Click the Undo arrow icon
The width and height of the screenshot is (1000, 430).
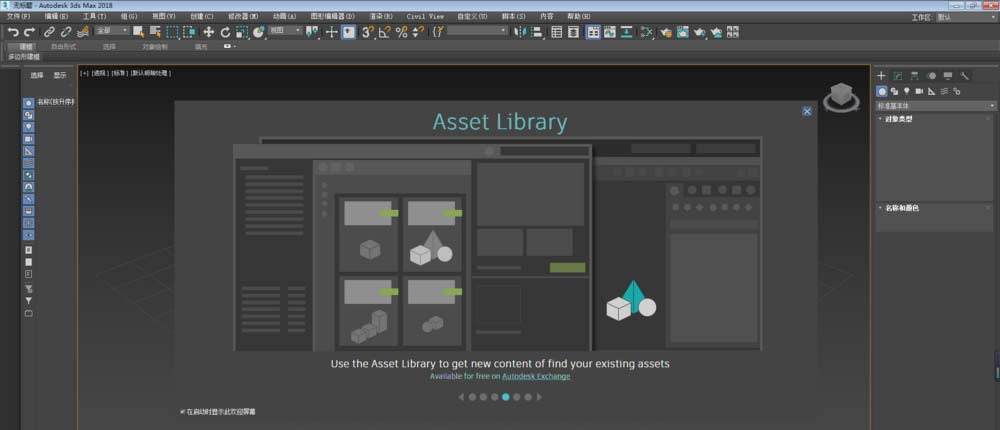click(13, 32)
